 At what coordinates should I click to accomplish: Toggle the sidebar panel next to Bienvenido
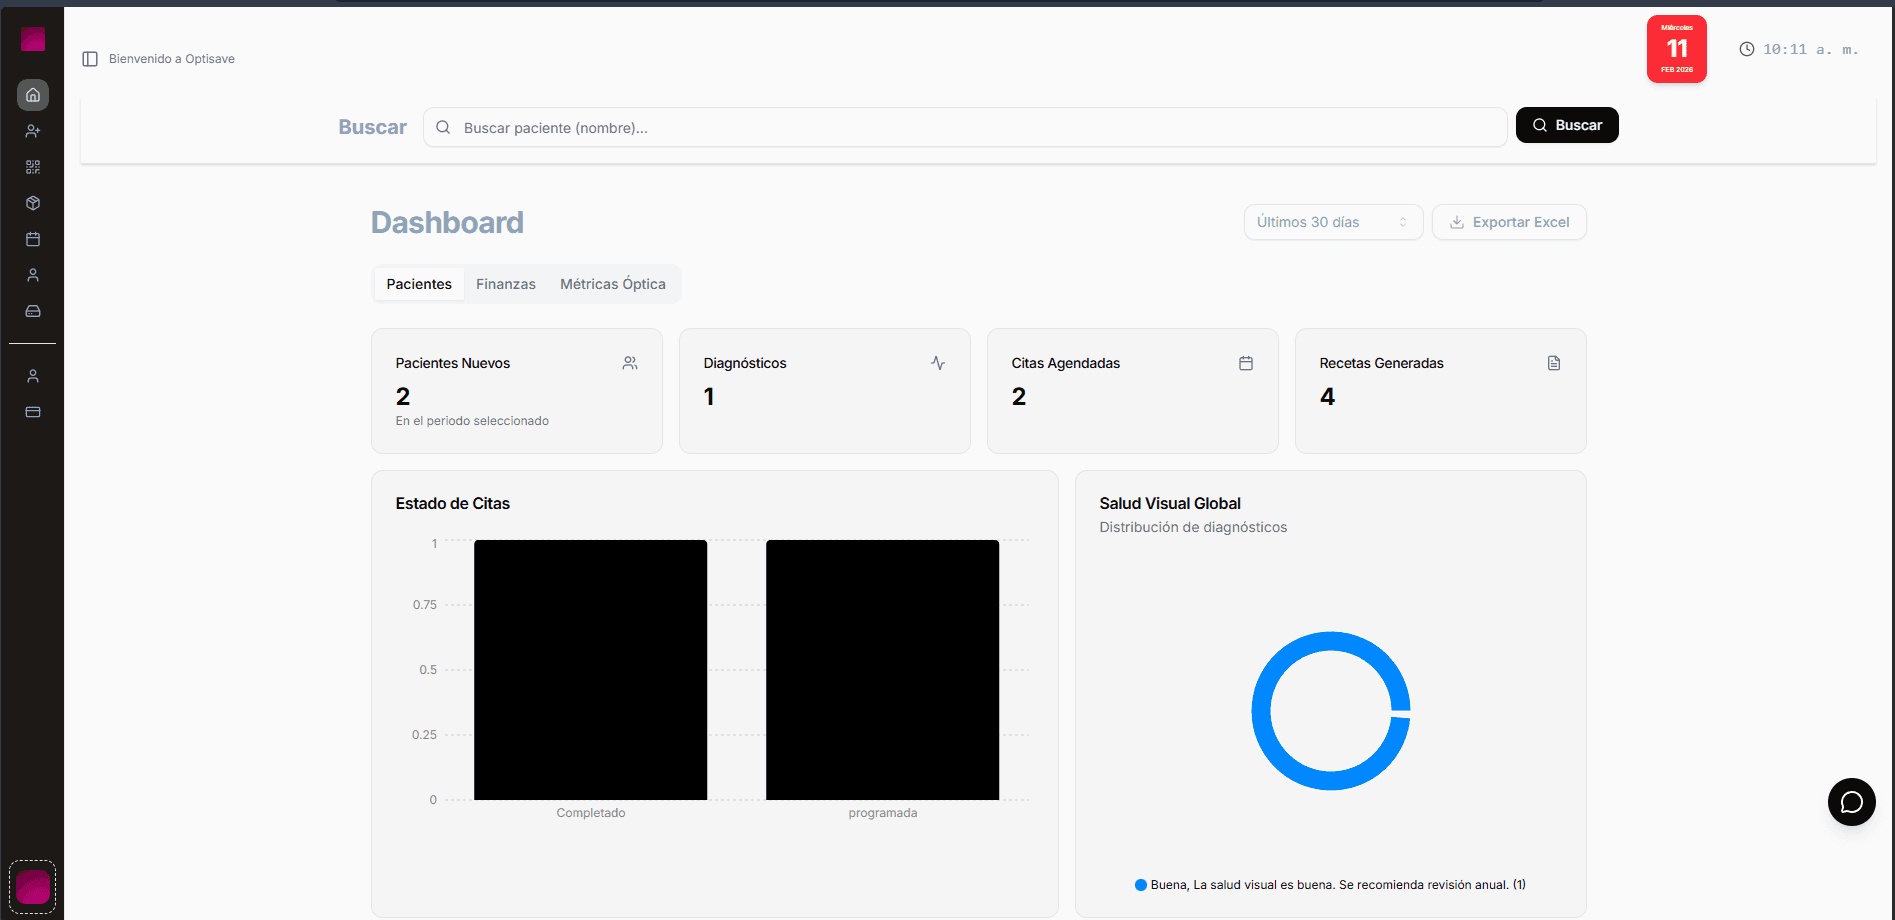[90, 59]
